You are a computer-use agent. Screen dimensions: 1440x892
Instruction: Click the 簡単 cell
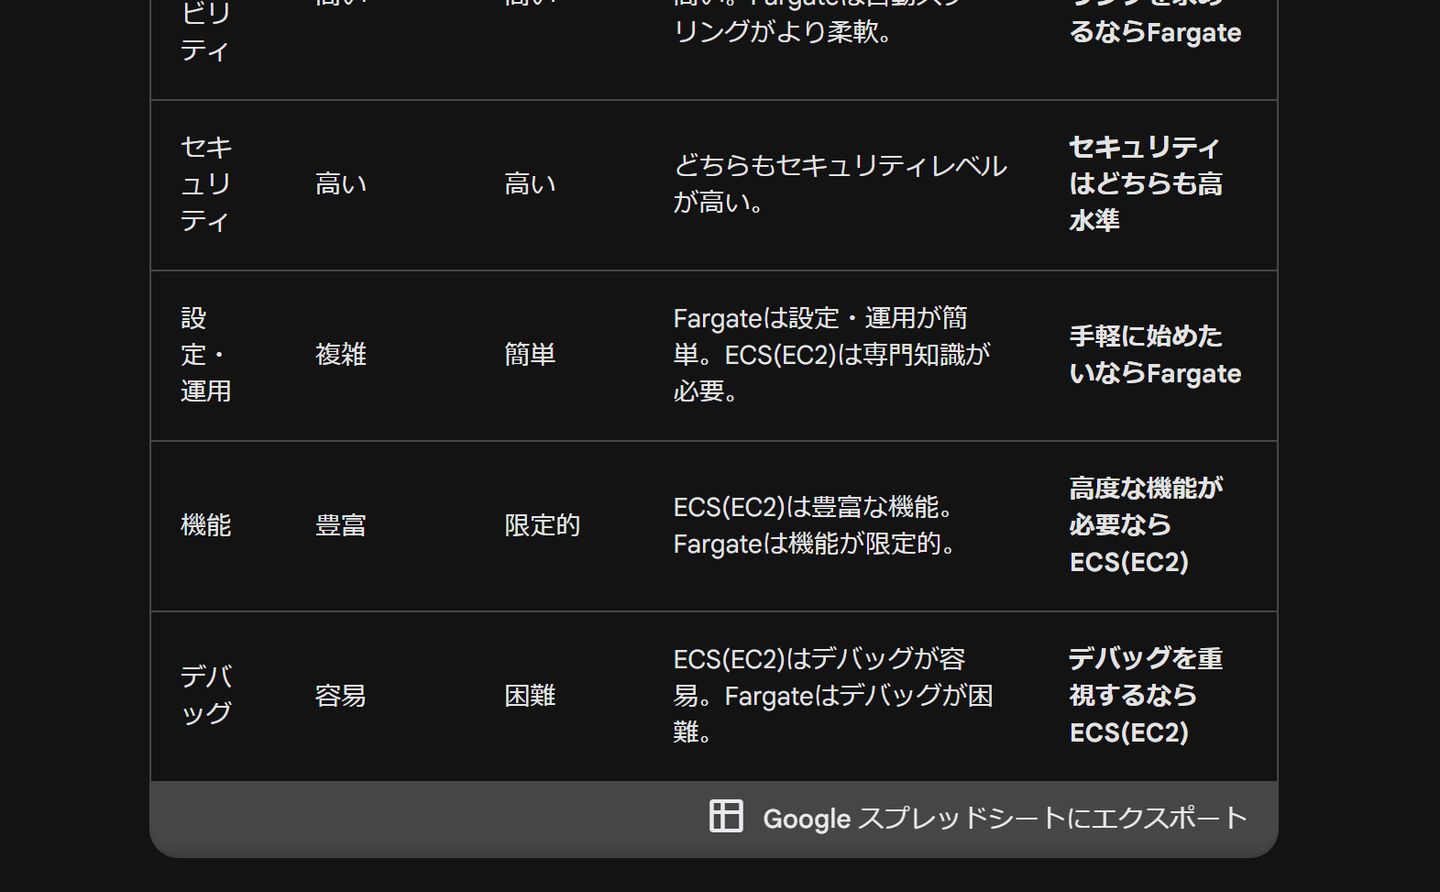coord(530,355)
